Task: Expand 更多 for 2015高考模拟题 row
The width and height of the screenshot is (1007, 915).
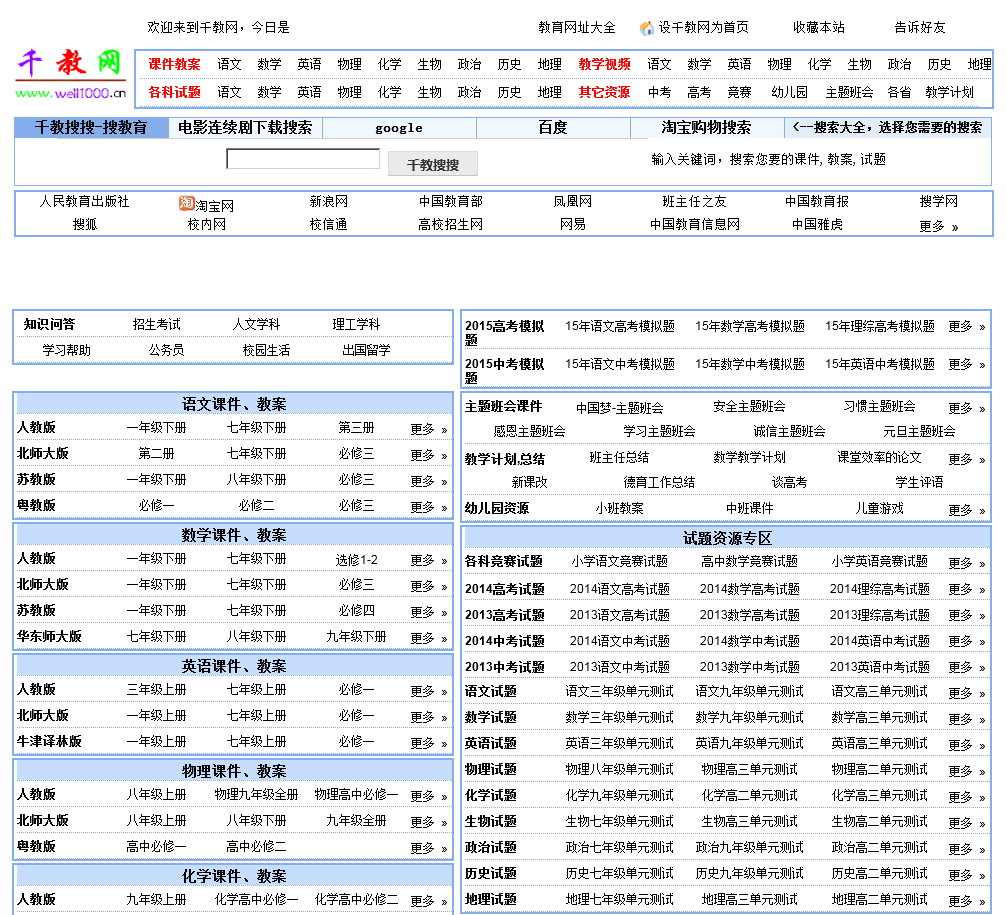Action: 967,327
